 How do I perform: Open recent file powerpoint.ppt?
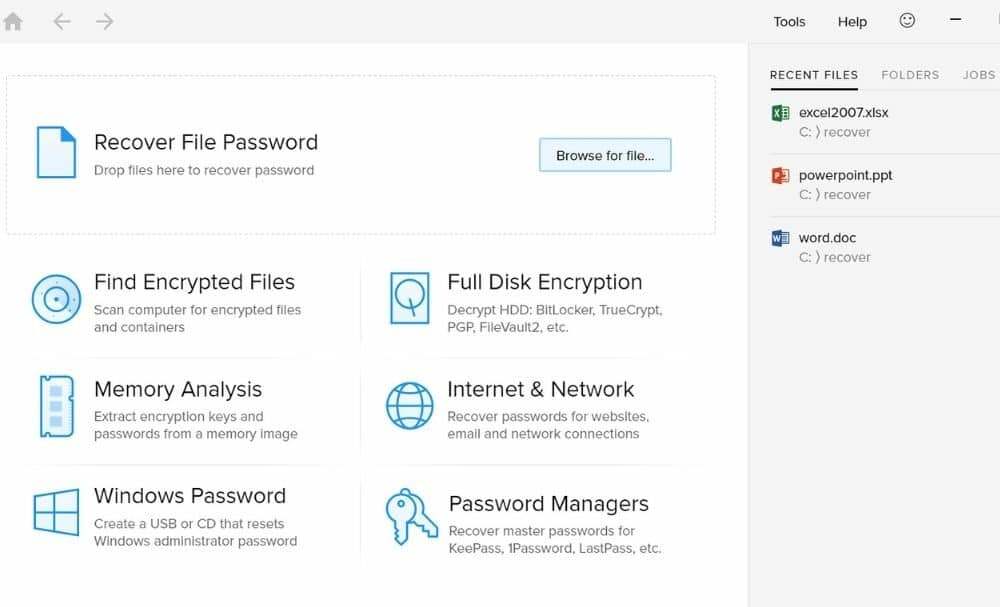pyautogui.click(x=845, y=175)
